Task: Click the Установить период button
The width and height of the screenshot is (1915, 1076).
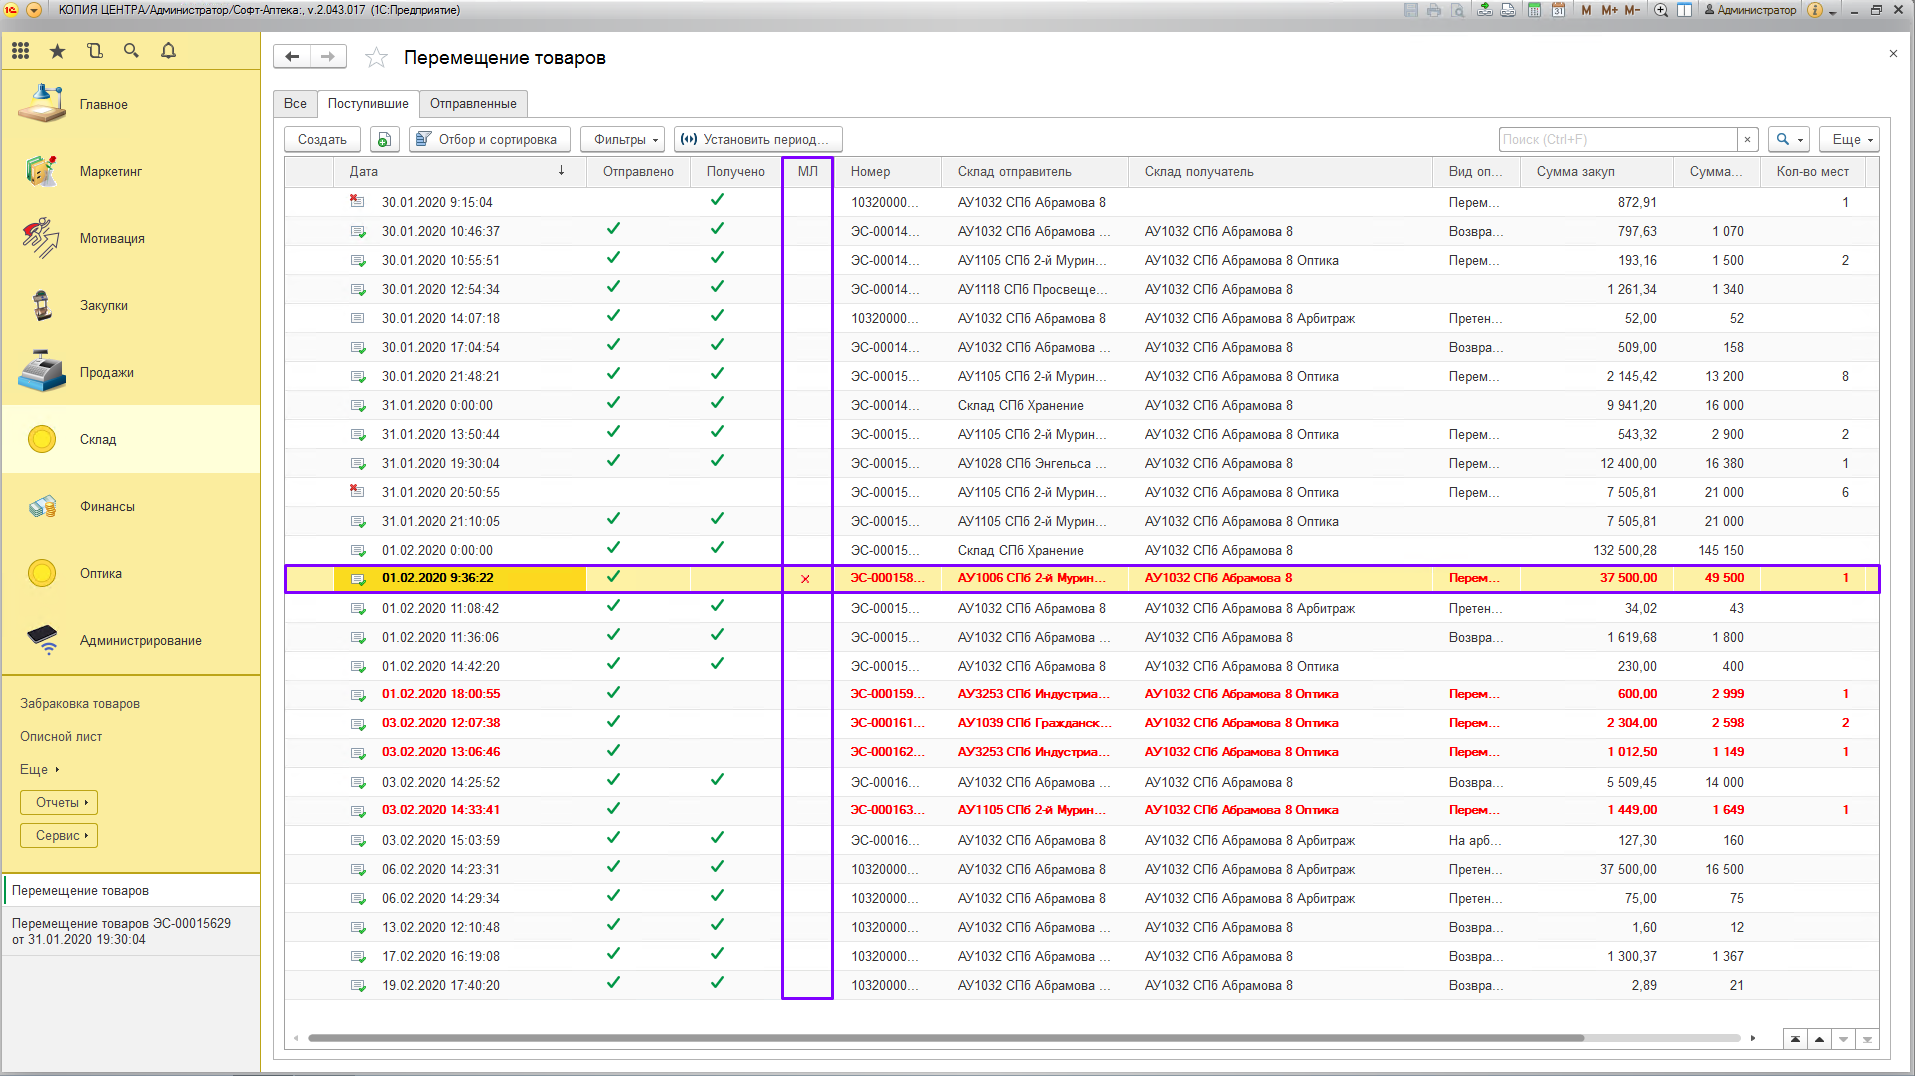Action: tap(758, 140)
